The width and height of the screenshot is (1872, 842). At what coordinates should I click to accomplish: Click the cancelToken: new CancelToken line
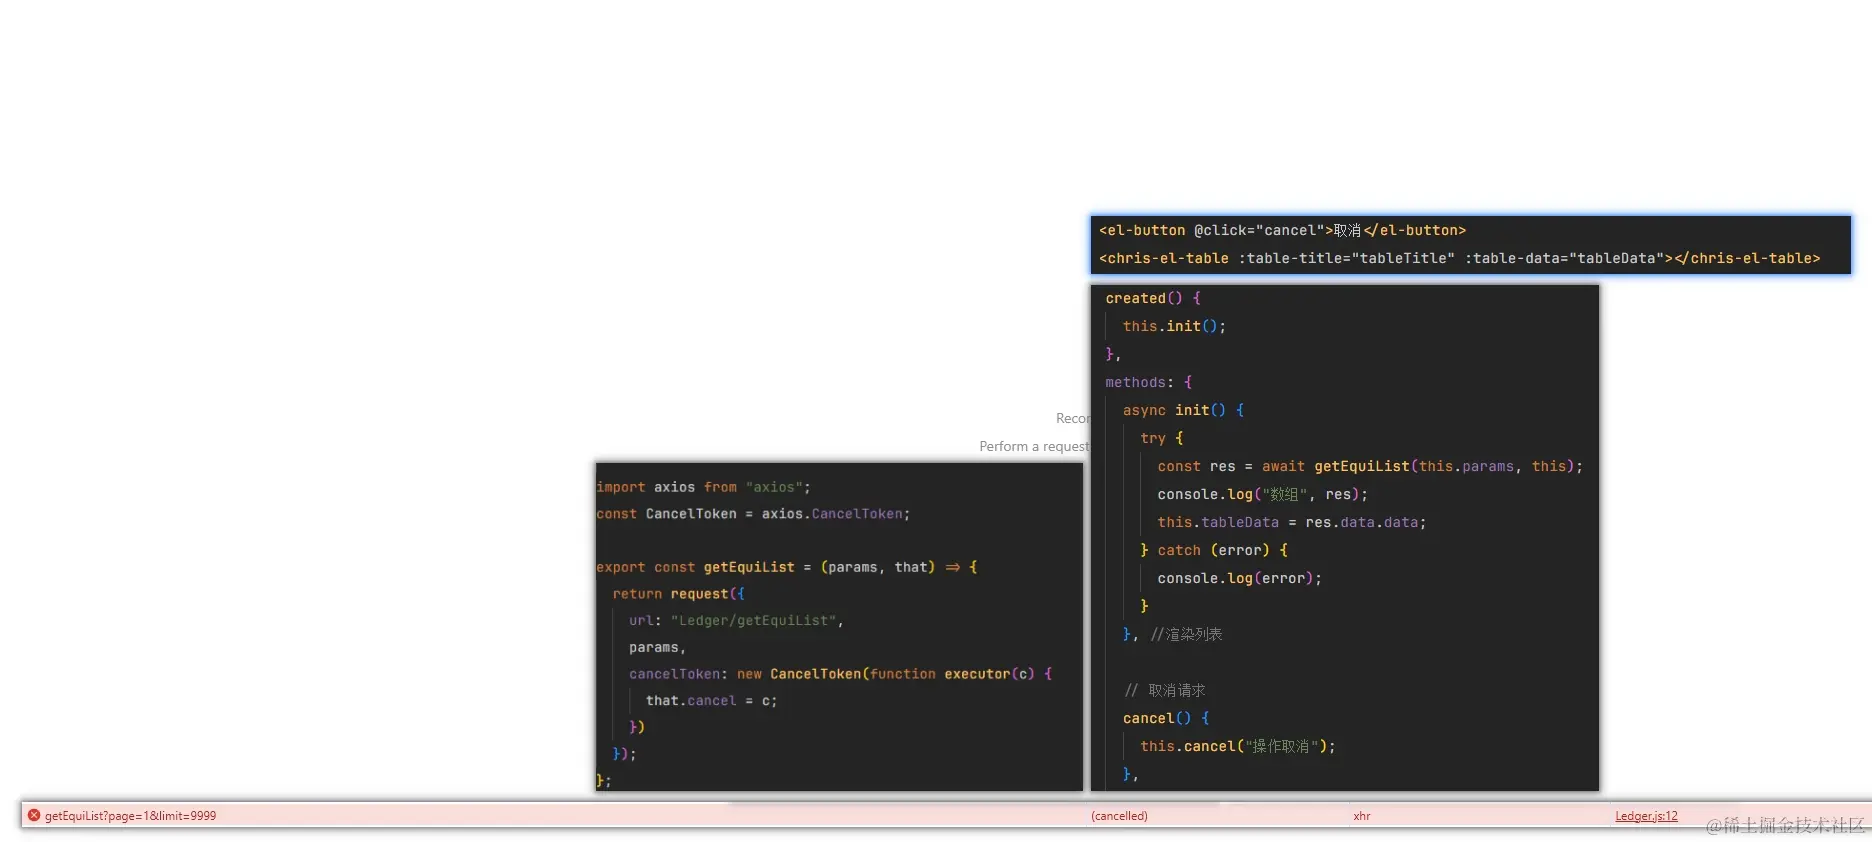pos(841,674)
